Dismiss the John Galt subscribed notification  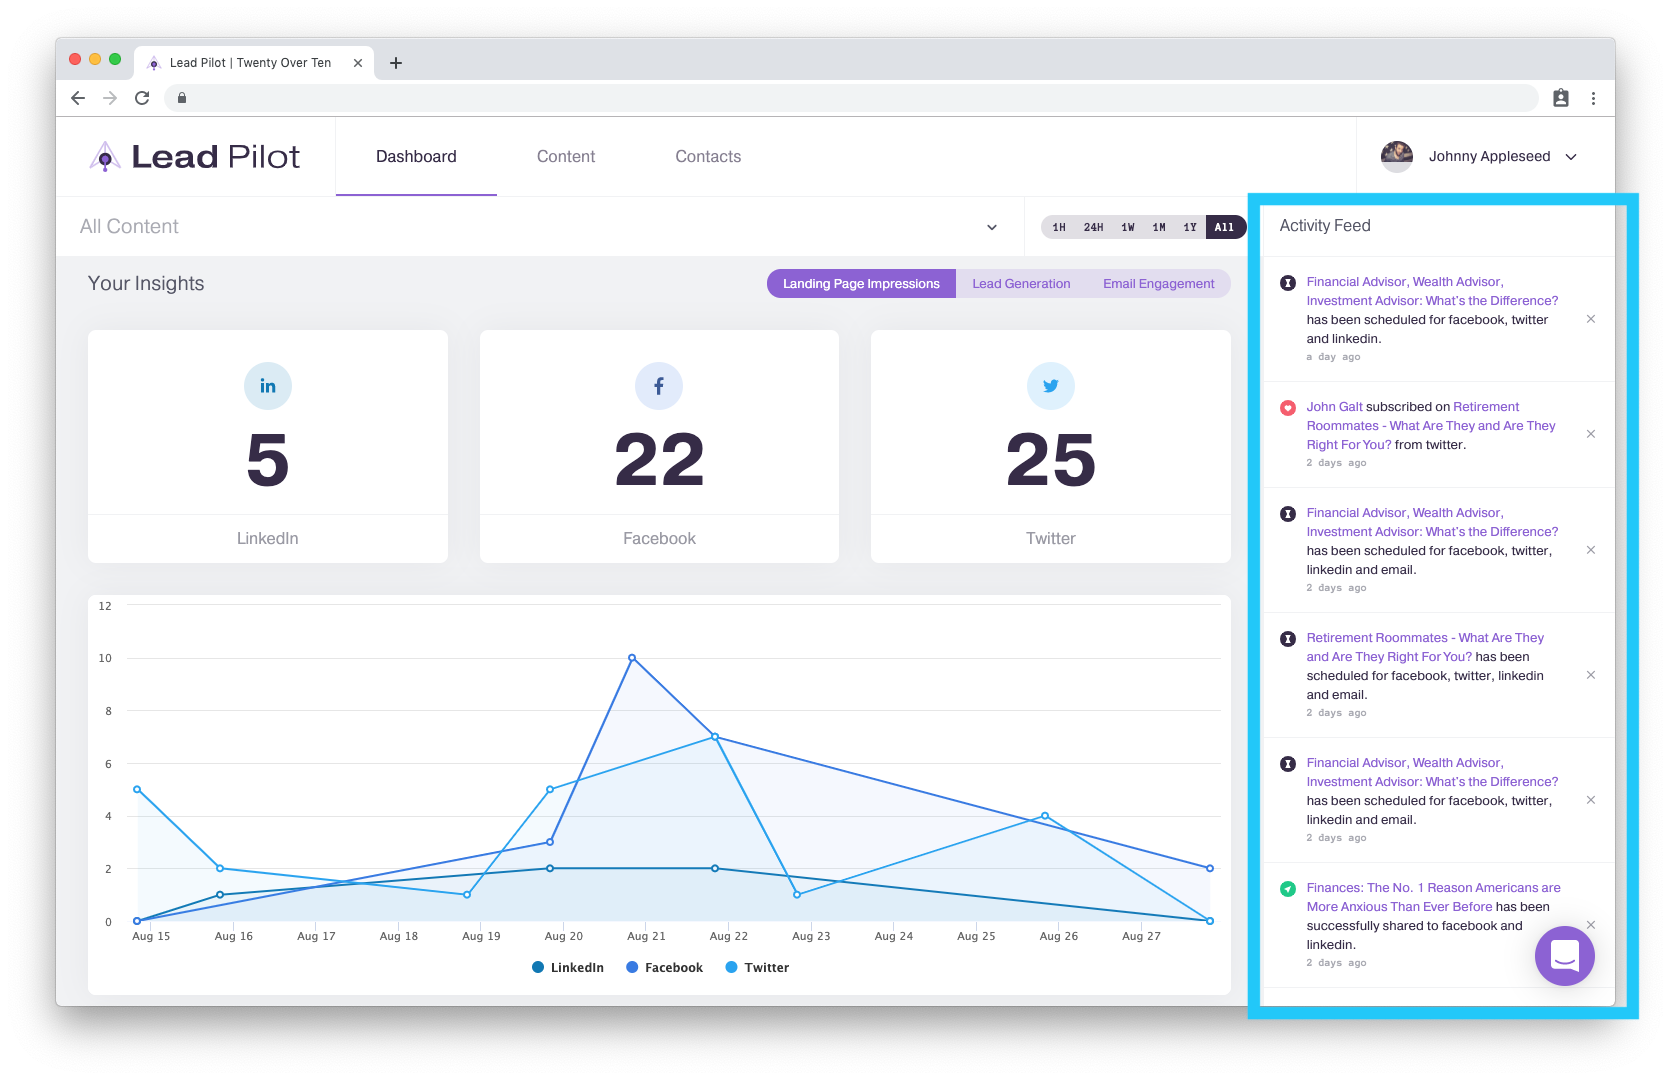coord(1591,434)
